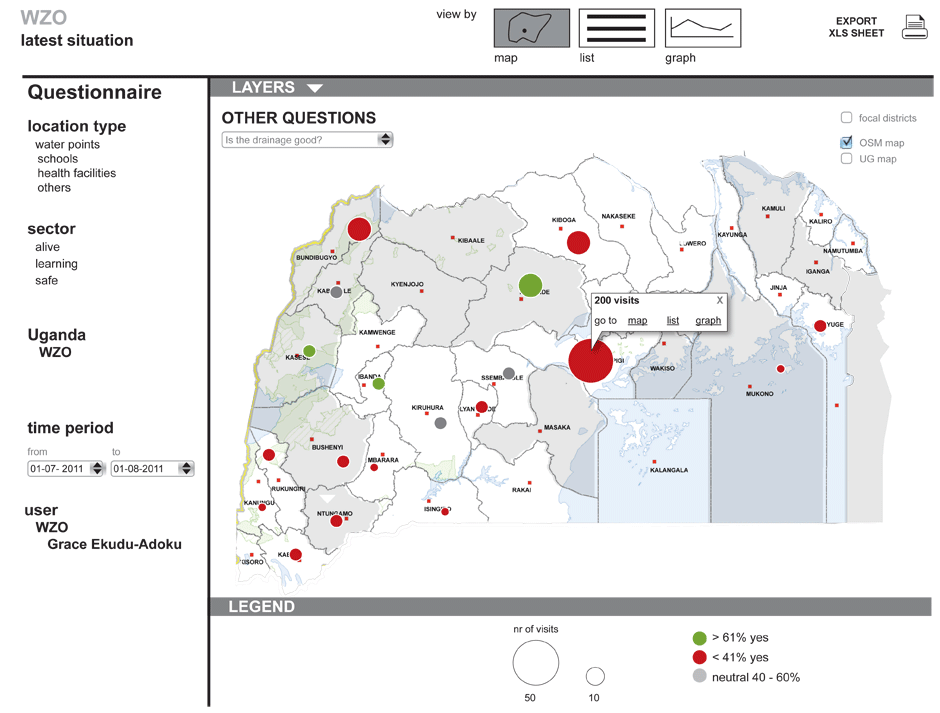This screenshot has height=713, width=940.
Task: Click the to date field 01-08-2011
Action: coord(152,468)
